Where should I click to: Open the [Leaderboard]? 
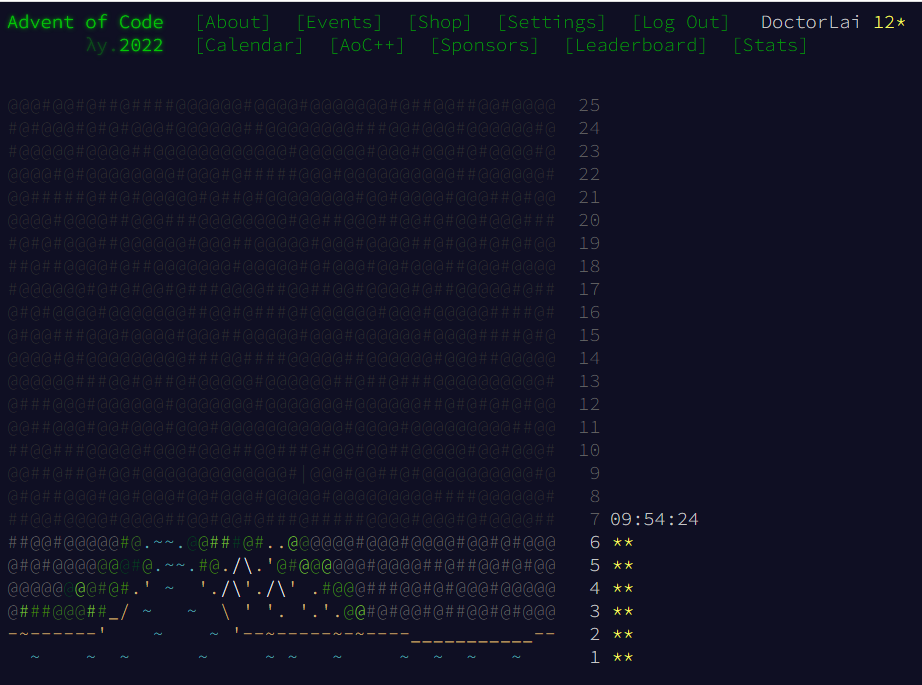[636, 45]
